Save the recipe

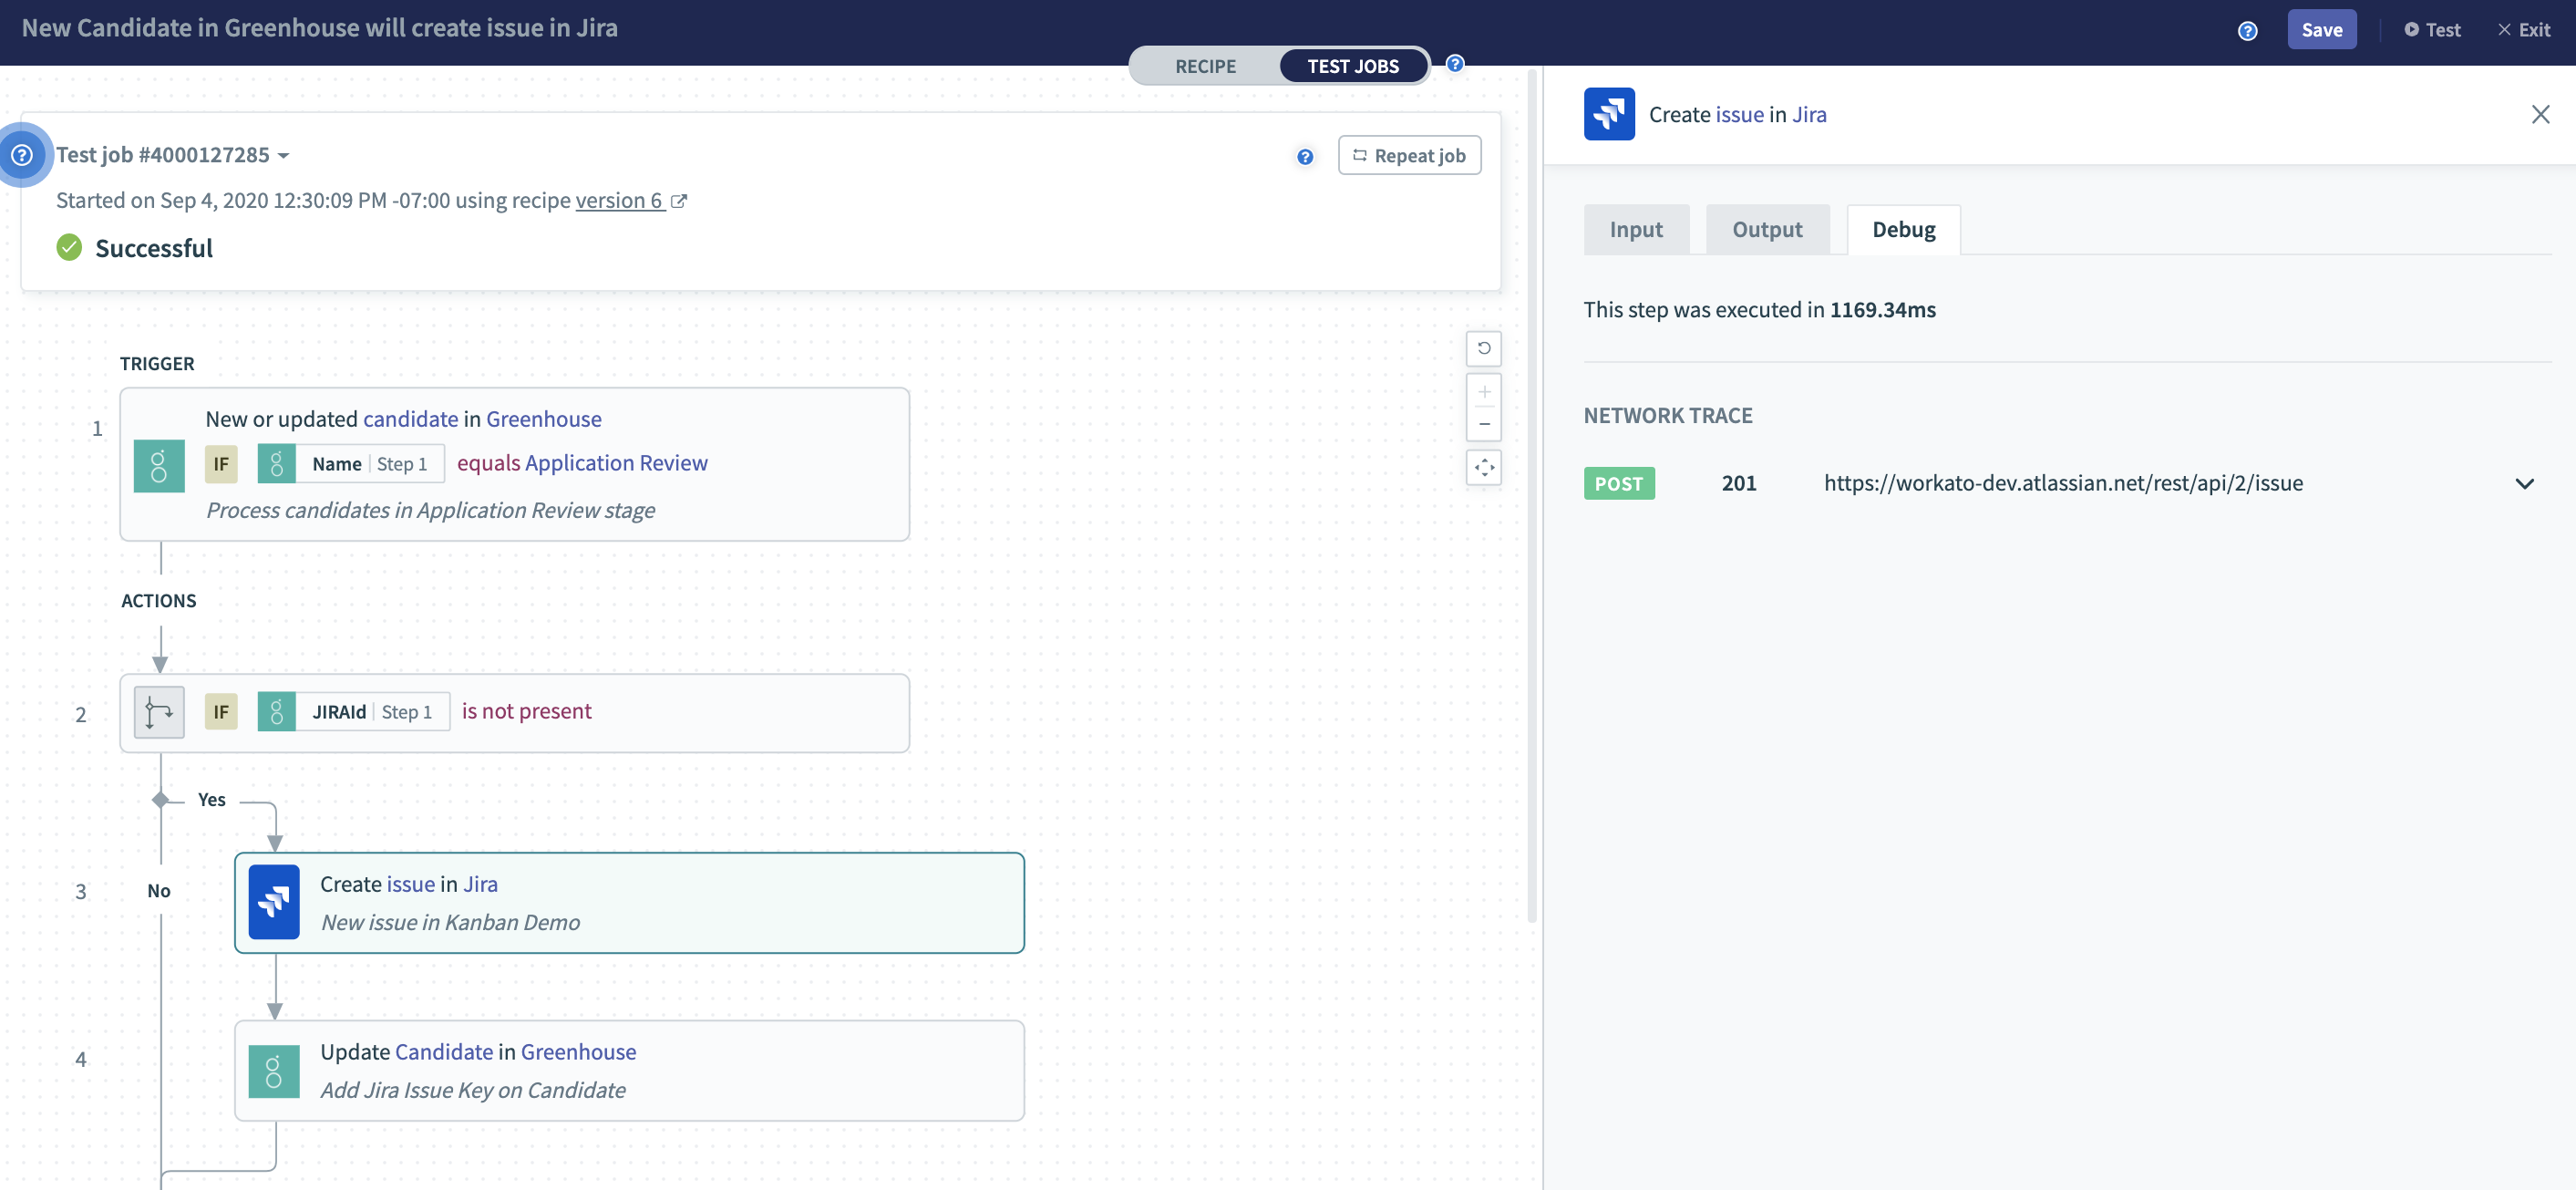point(2322,29)
